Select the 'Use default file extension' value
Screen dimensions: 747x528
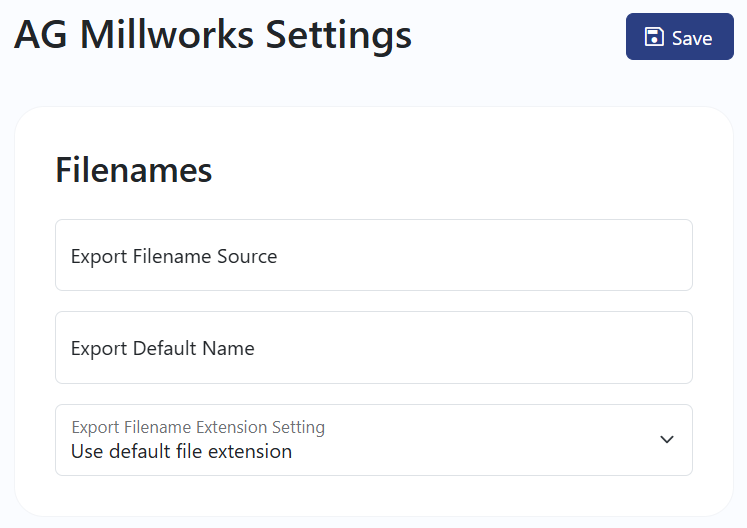pyautogui.click(x=182, y=451)
